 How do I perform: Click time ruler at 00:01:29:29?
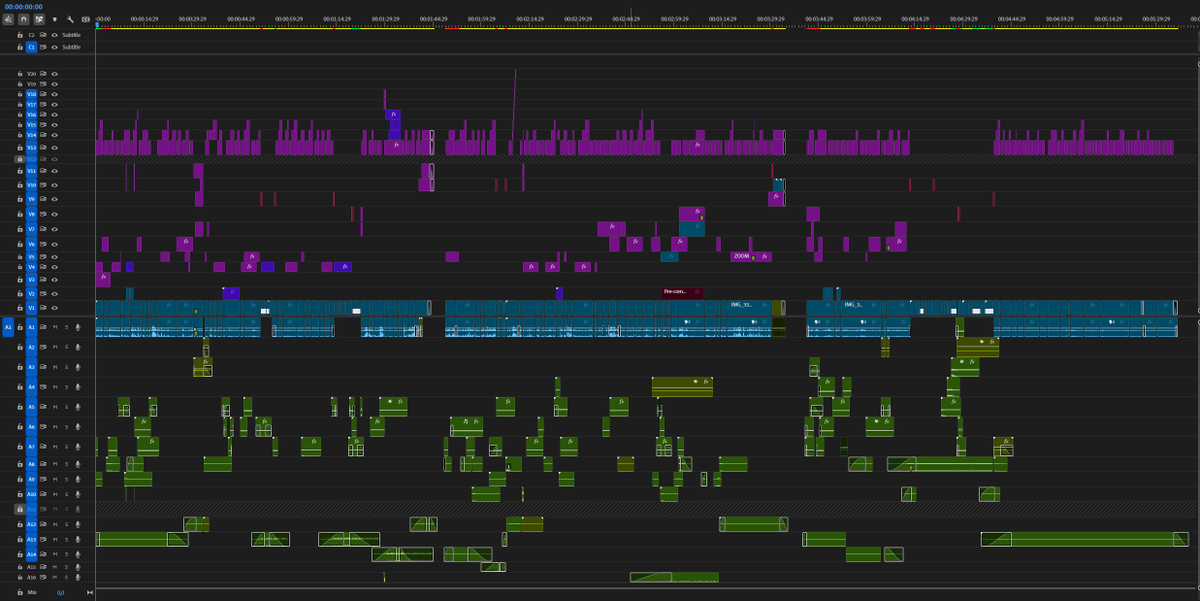tap(385, 19)
